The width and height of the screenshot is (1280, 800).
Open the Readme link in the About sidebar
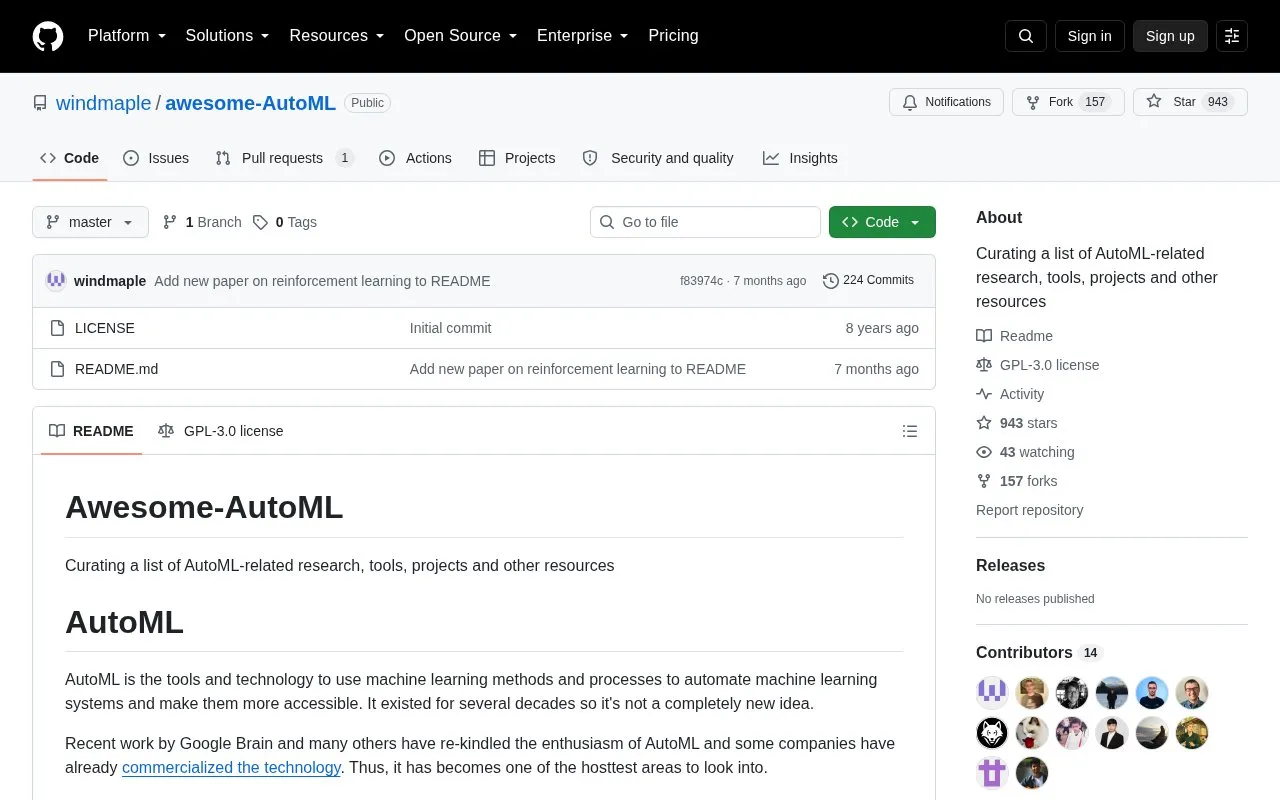click(1014, 336)
